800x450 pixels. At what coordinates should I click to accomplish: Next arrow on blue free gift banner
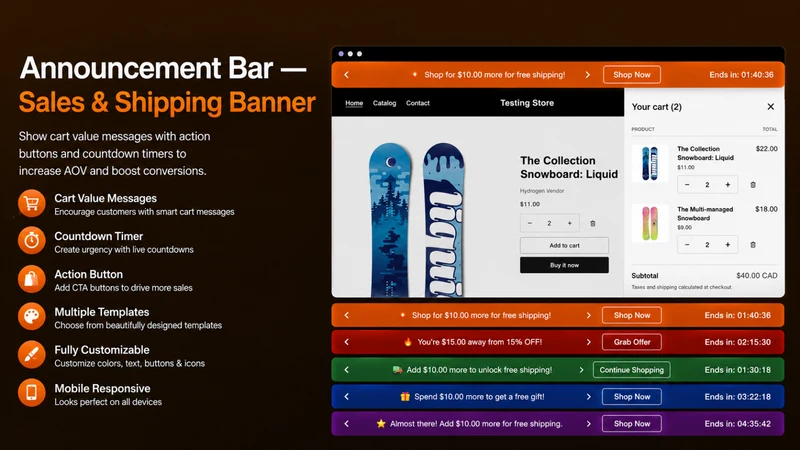pyautogui.click(x=588, y=396)
